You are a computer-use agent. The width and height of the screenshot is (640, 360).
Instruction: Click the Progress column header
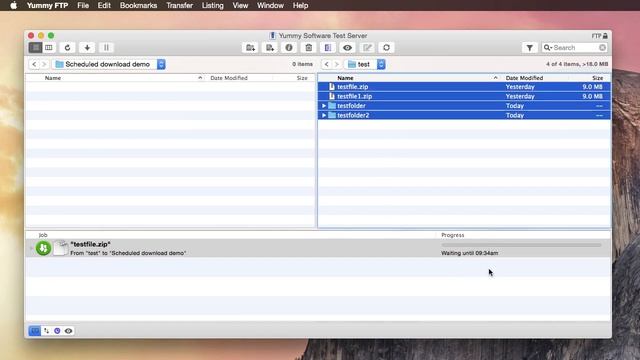click(x=453, y=235)
